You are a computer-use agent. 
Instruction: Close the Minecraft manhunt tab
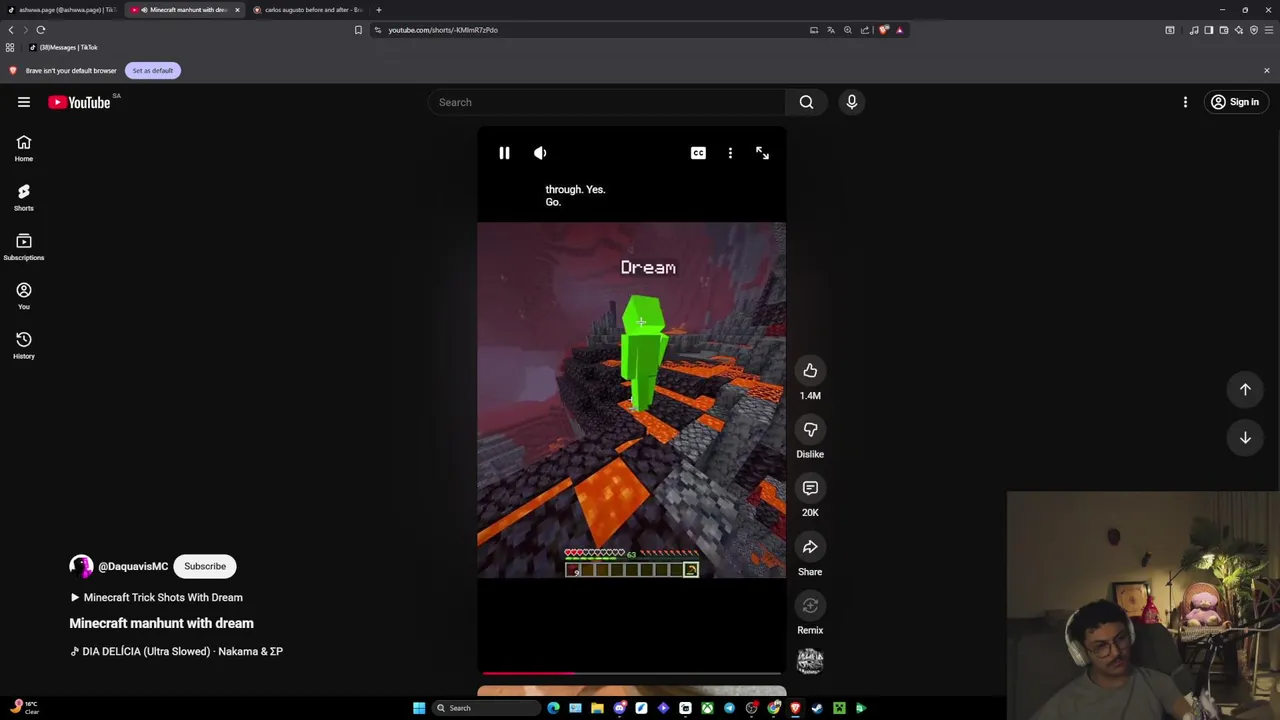pyautogui.click(x=237, y=10)
